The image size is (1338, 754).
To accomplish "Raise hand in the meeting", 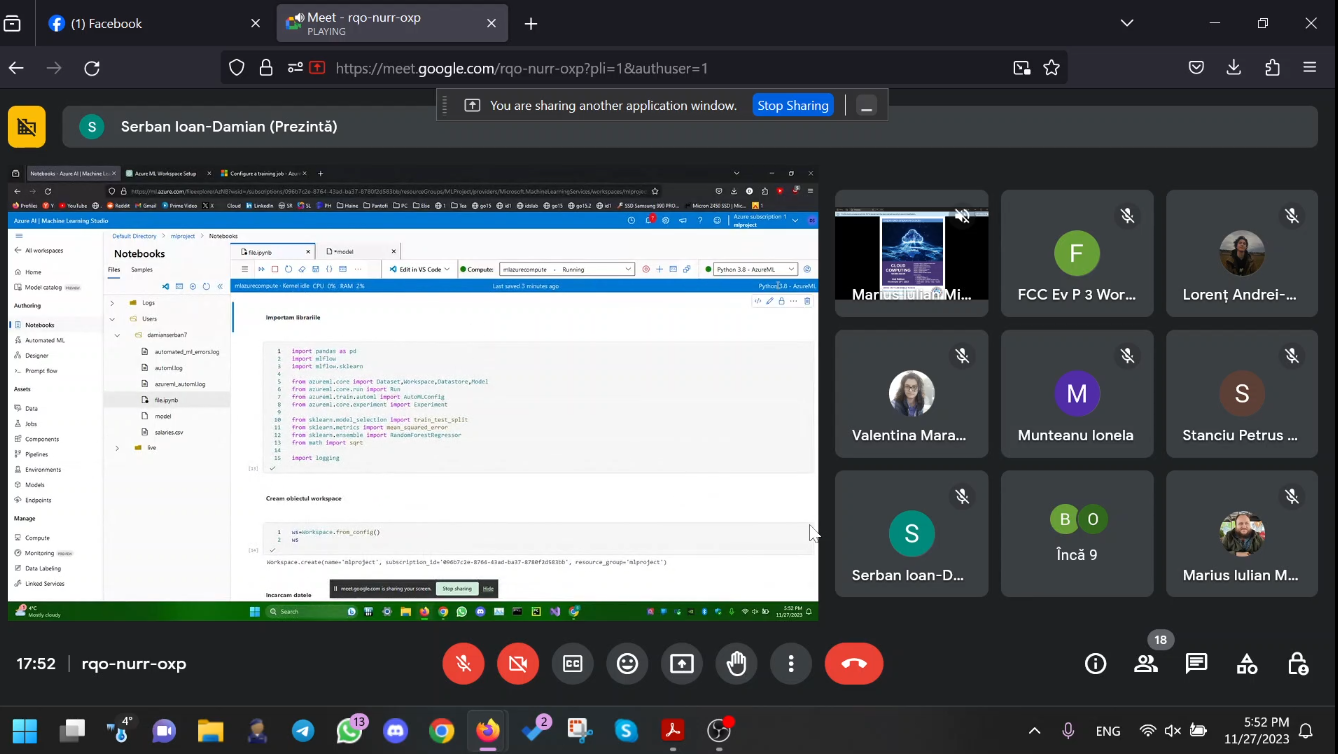I will pos(737,664).
